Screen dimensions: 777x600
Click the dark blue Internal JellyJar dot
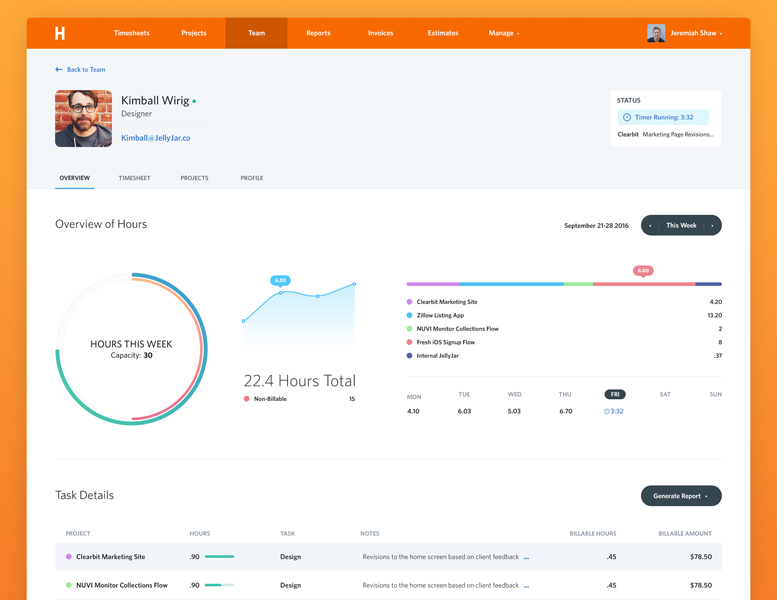(409, 355)
